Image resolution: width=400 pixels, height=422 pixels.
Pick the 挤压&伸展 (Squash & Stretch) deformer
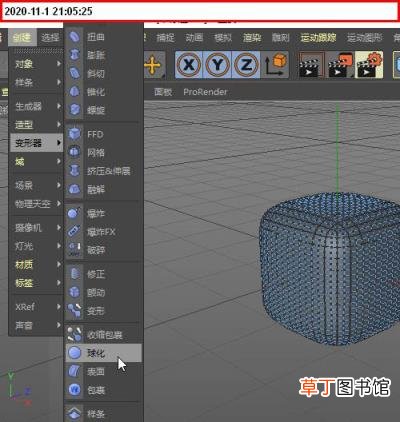(104, 171)
